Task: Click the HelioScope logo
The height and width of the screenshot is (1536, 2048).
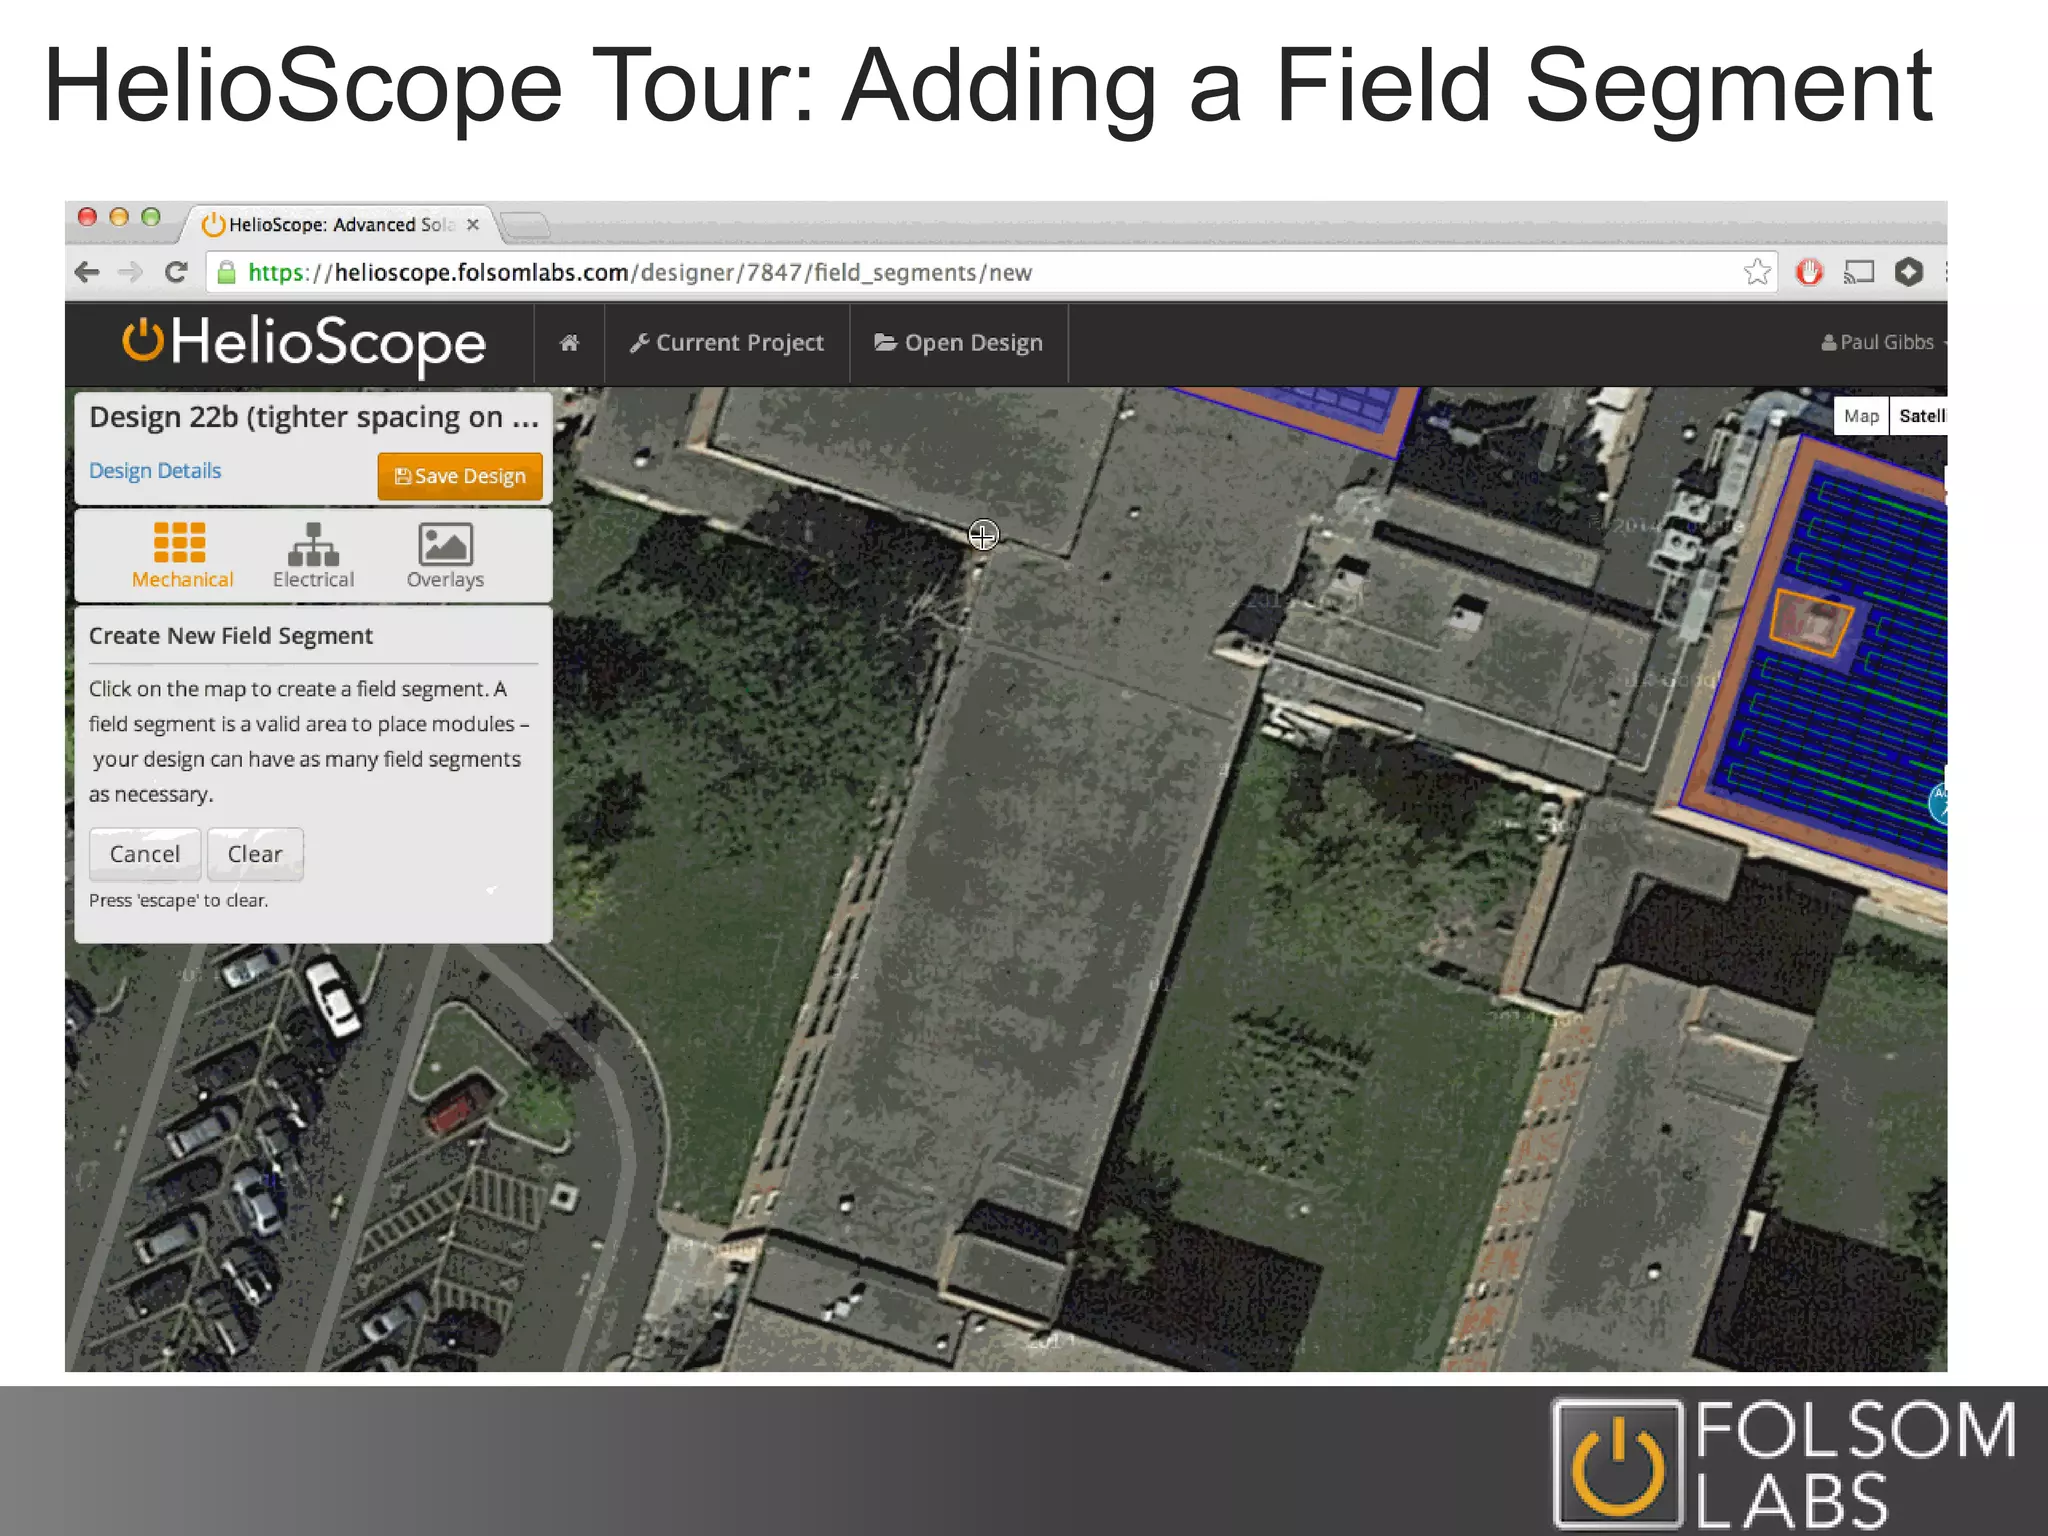Action: point(303,343)
